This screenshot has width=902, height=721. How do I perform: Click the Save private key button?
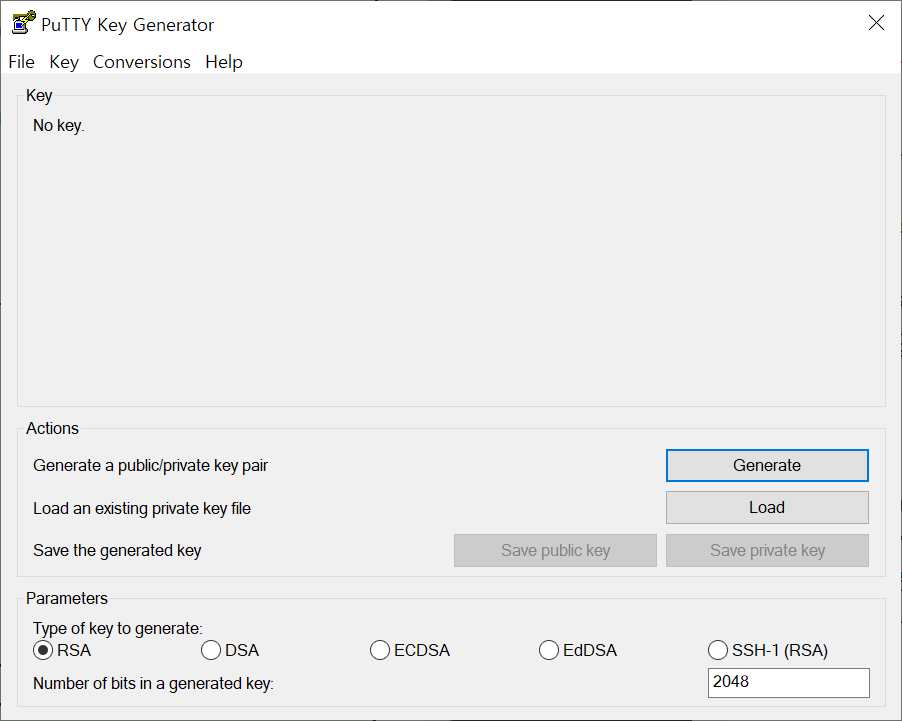coord(767,550)
